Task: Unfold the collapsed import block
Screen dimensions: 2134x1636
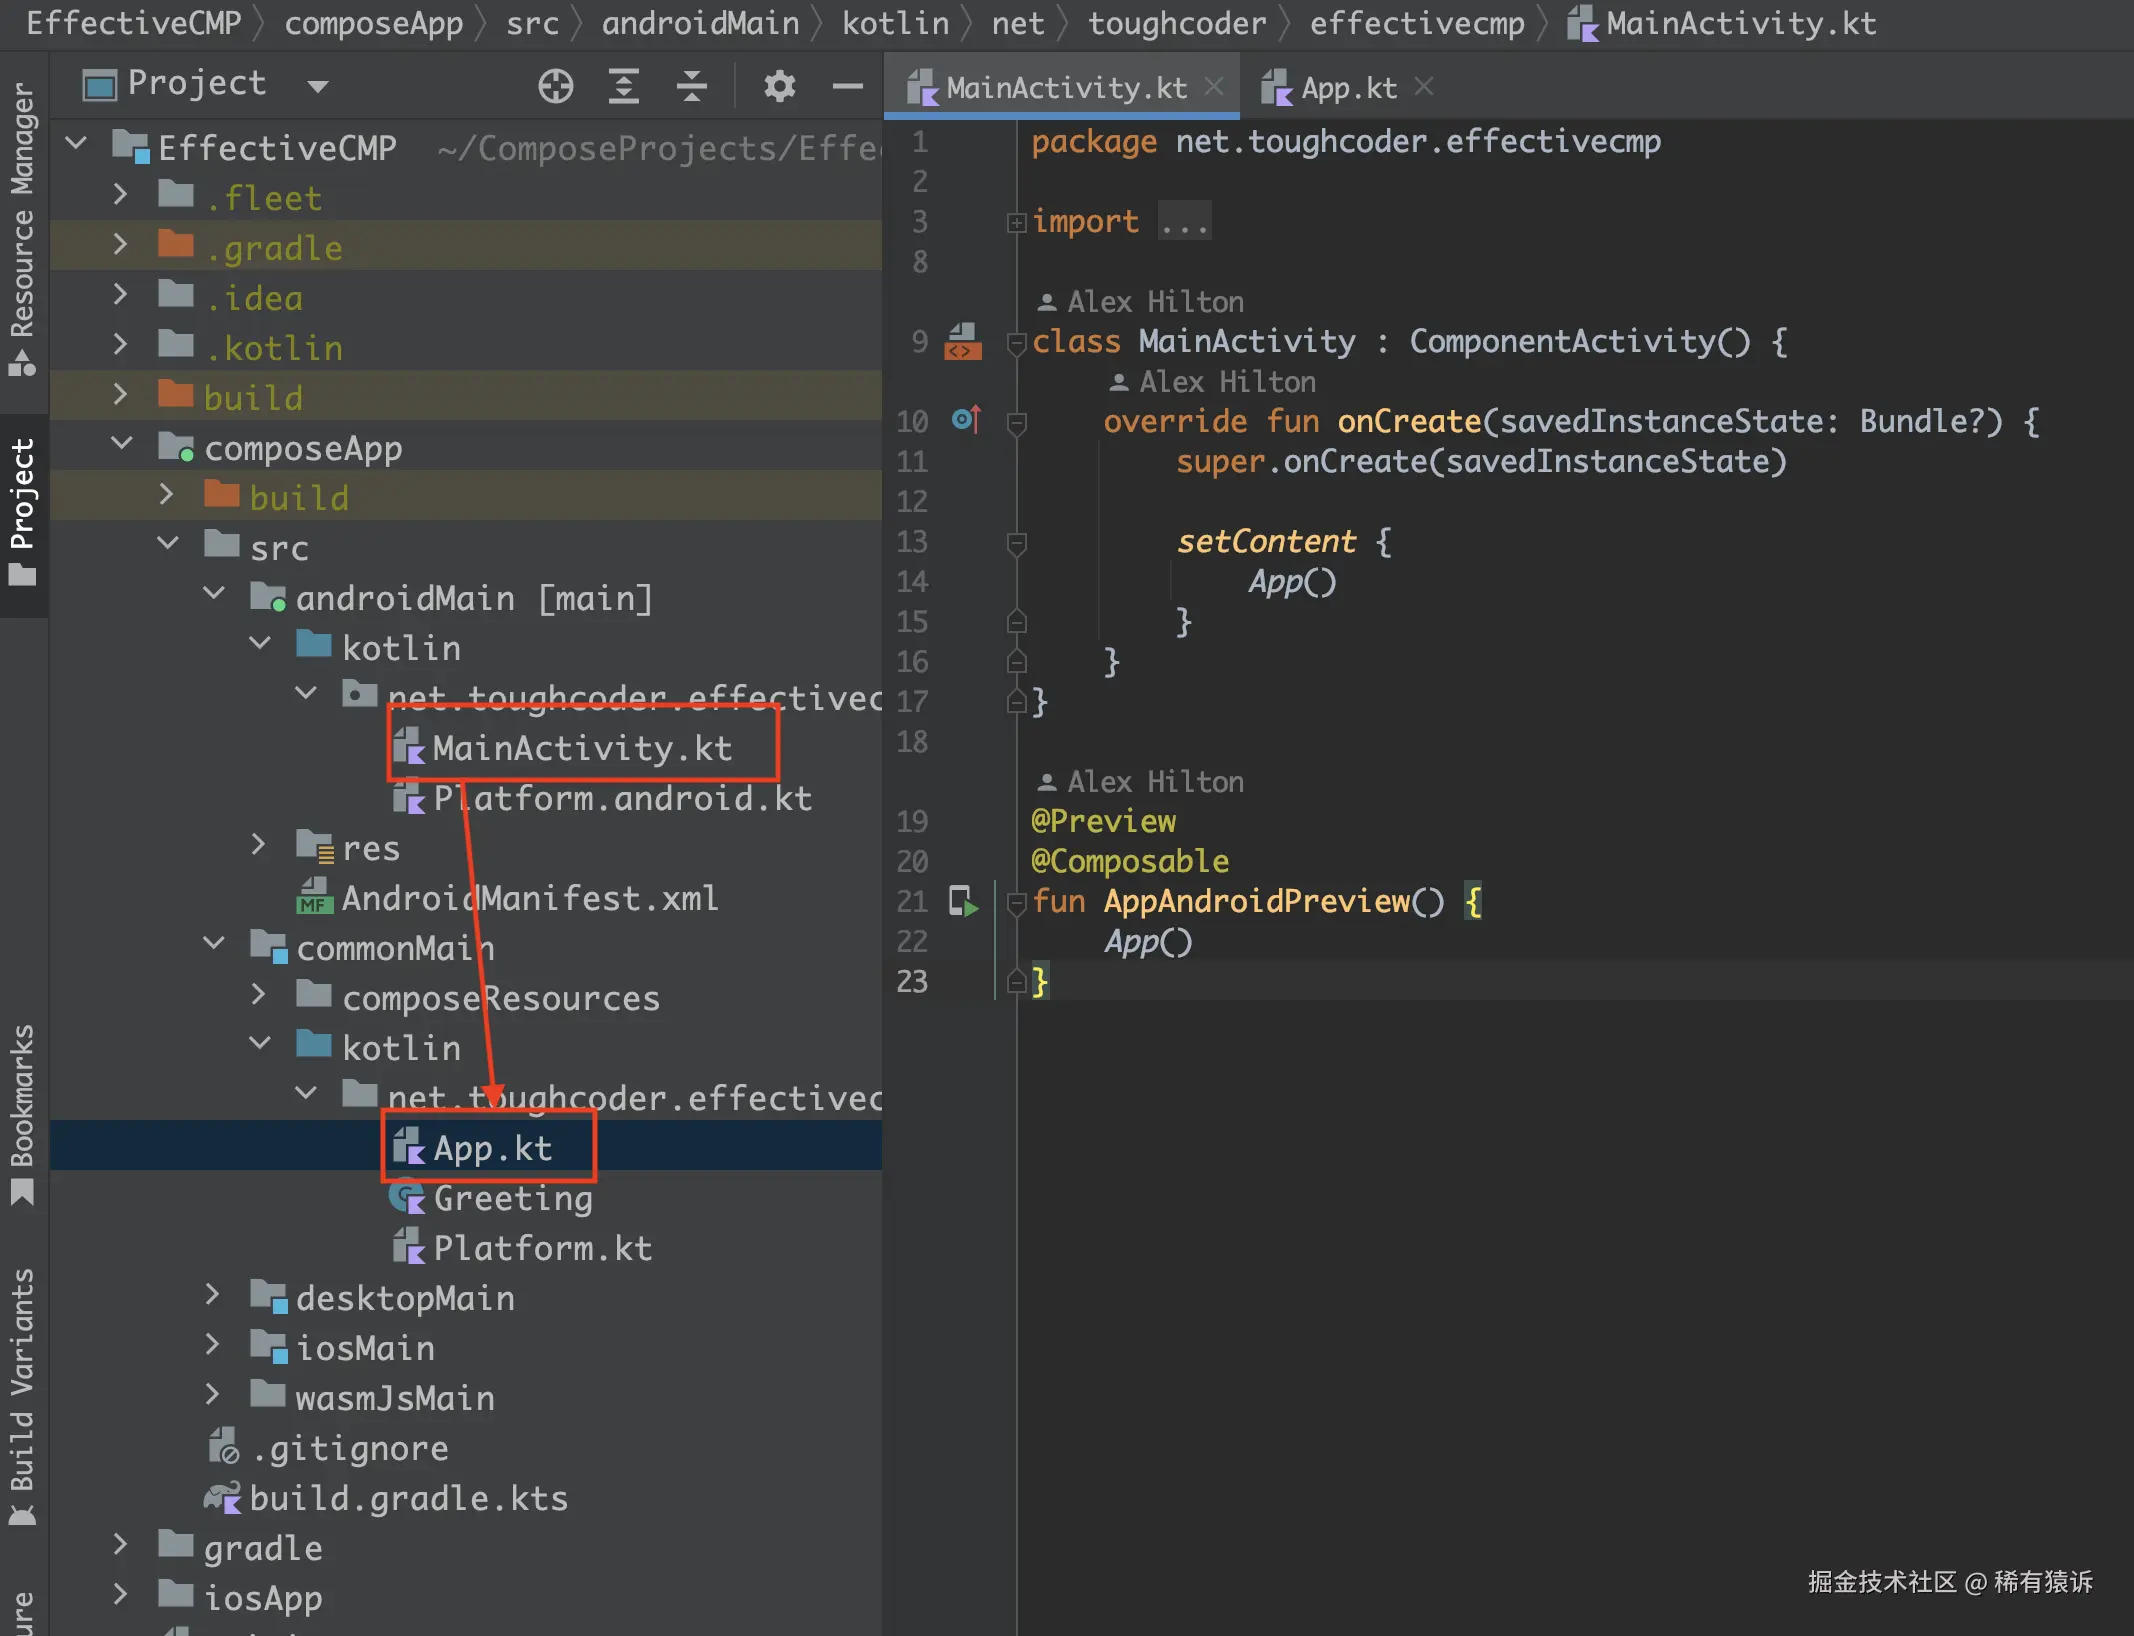Action: [x=1016, y=222]
